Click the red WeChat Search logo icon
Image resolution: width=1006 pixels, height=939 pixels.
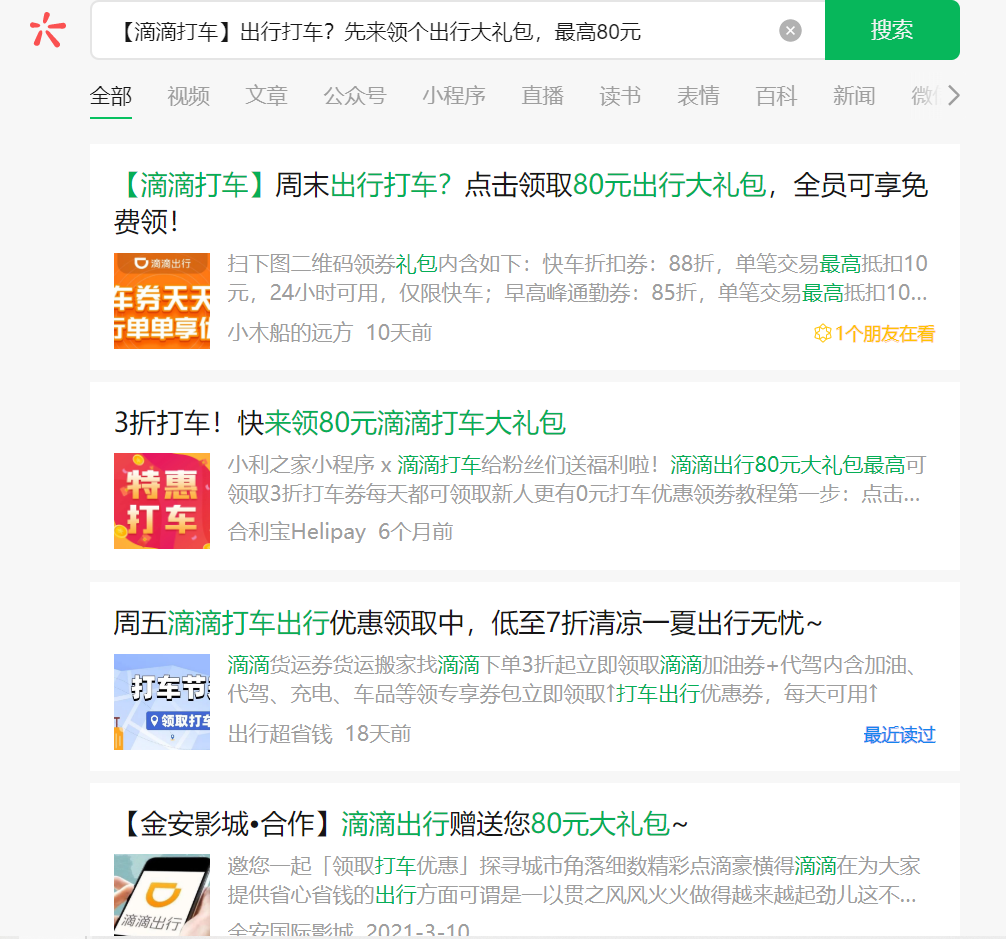[x=47, y=30]
